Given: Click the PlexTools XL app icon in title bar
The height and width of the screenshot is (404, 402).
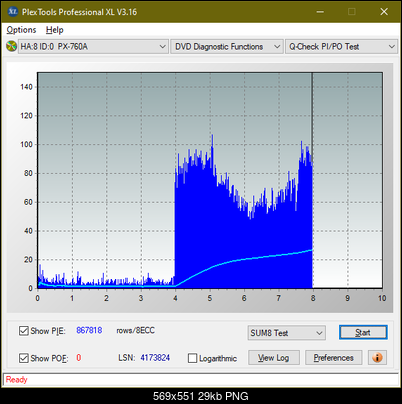Looking at the screenshot, I should click(x=12, y=12).
